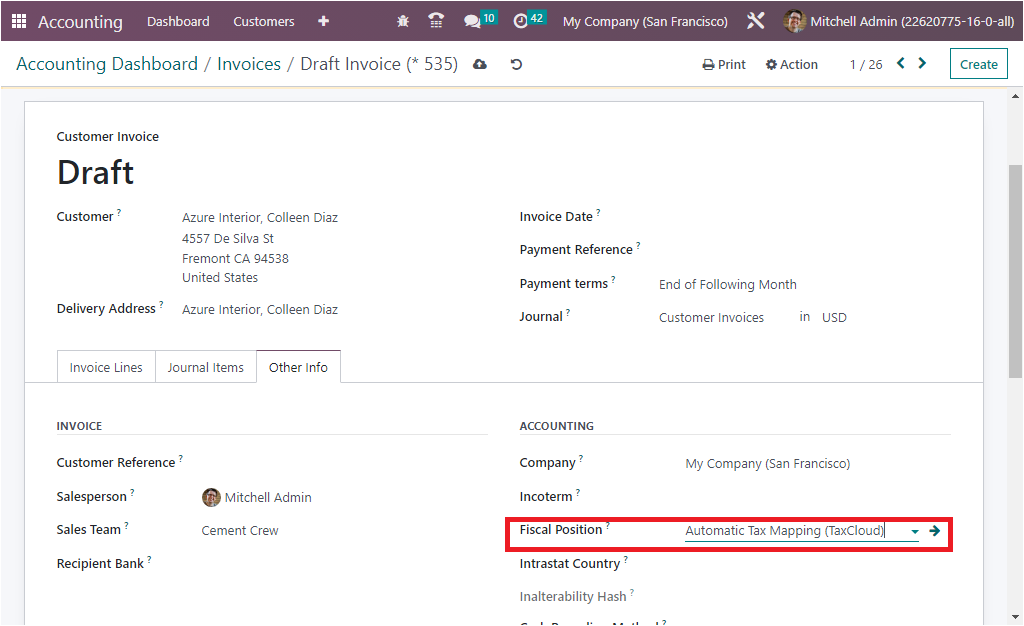
Task: Click Payment terms End of Following Month
Action: 728,285
